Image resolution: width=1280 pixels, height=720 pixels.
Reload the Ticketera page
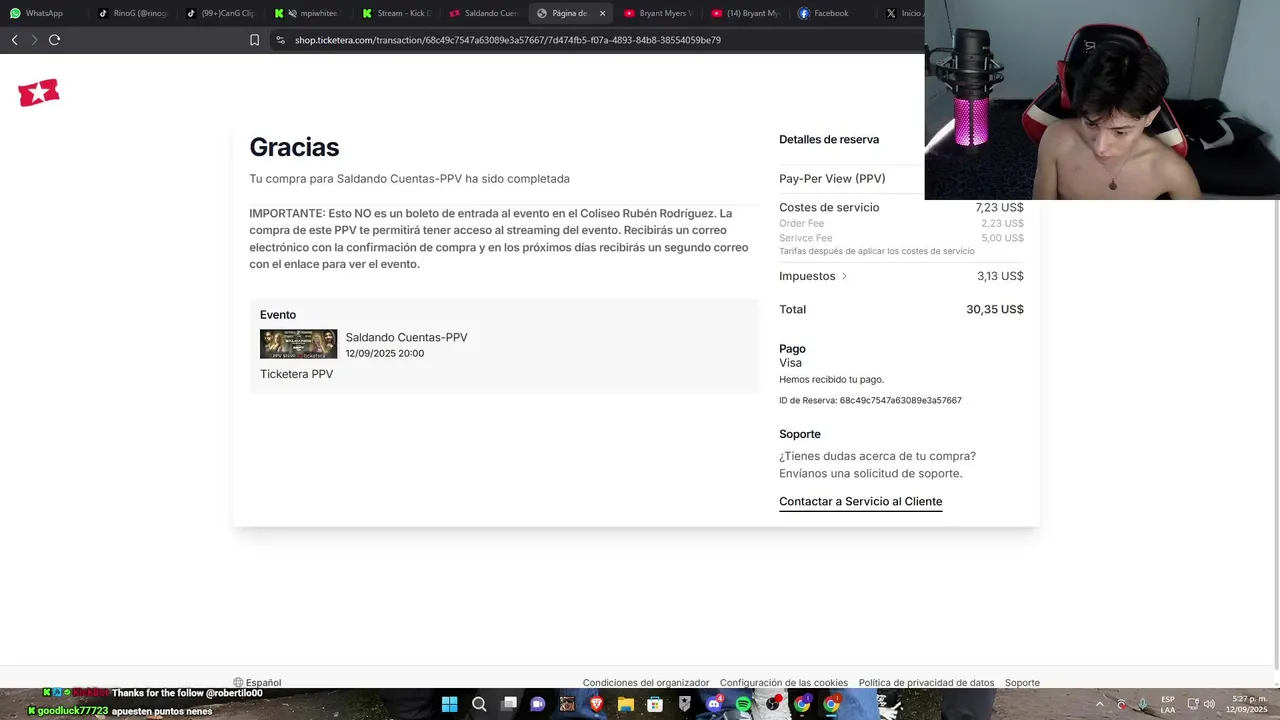(x=54, y=40)
